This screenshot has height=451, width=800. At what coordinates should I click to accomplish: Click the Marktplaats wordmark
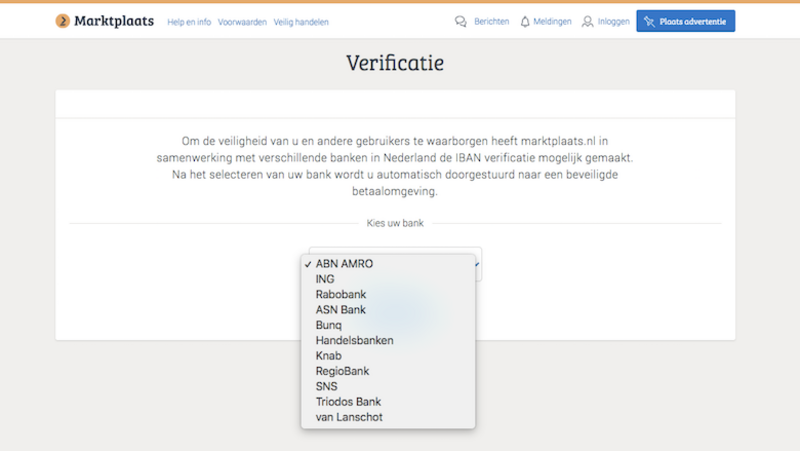[x=114, y=21]
